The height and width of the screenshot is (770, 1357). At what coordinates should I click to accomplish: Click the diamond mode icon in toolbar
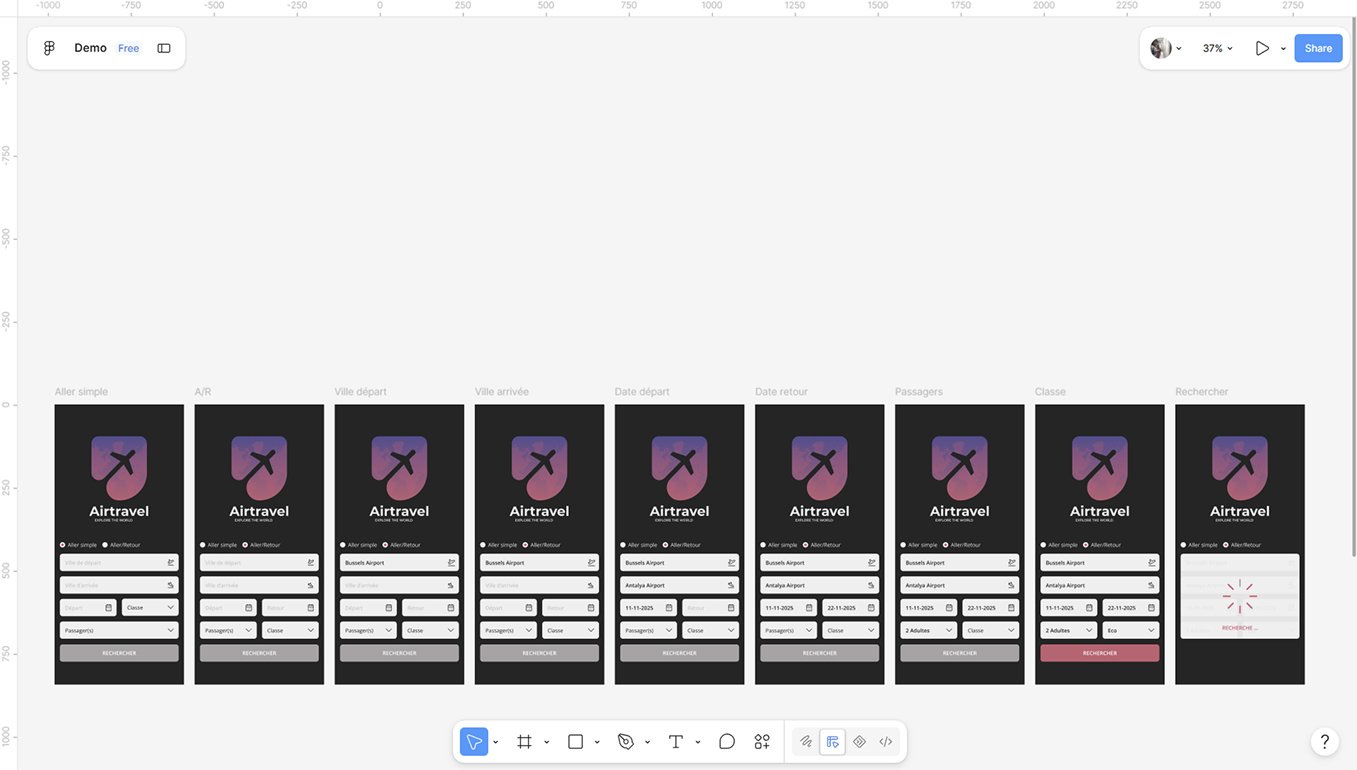[x=859, y=742]
